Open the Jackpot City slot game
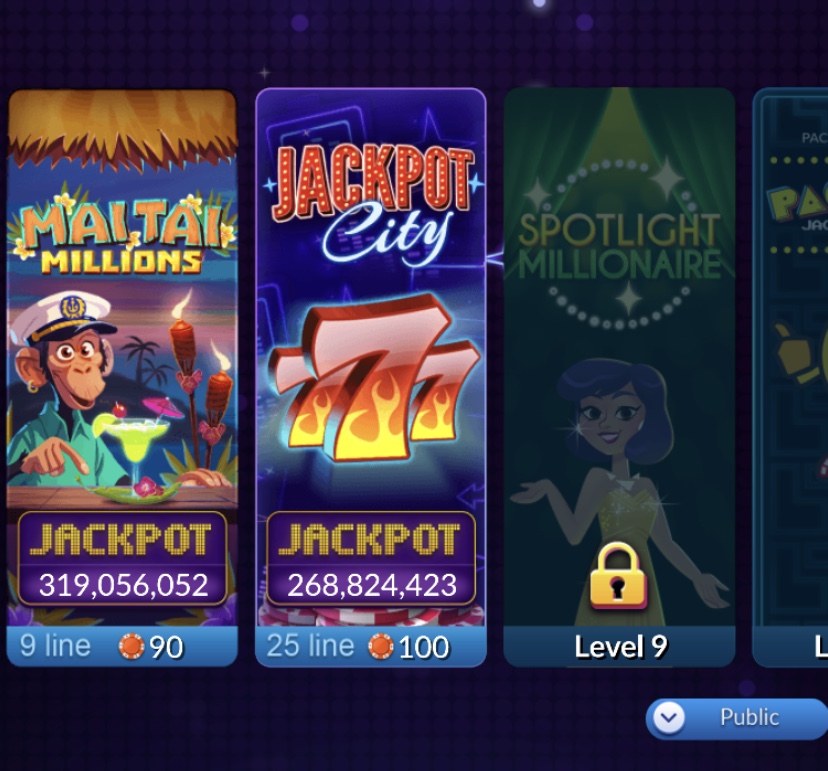Screen dimensions: 828x771 pyautogui.click(x=371, y=378)
